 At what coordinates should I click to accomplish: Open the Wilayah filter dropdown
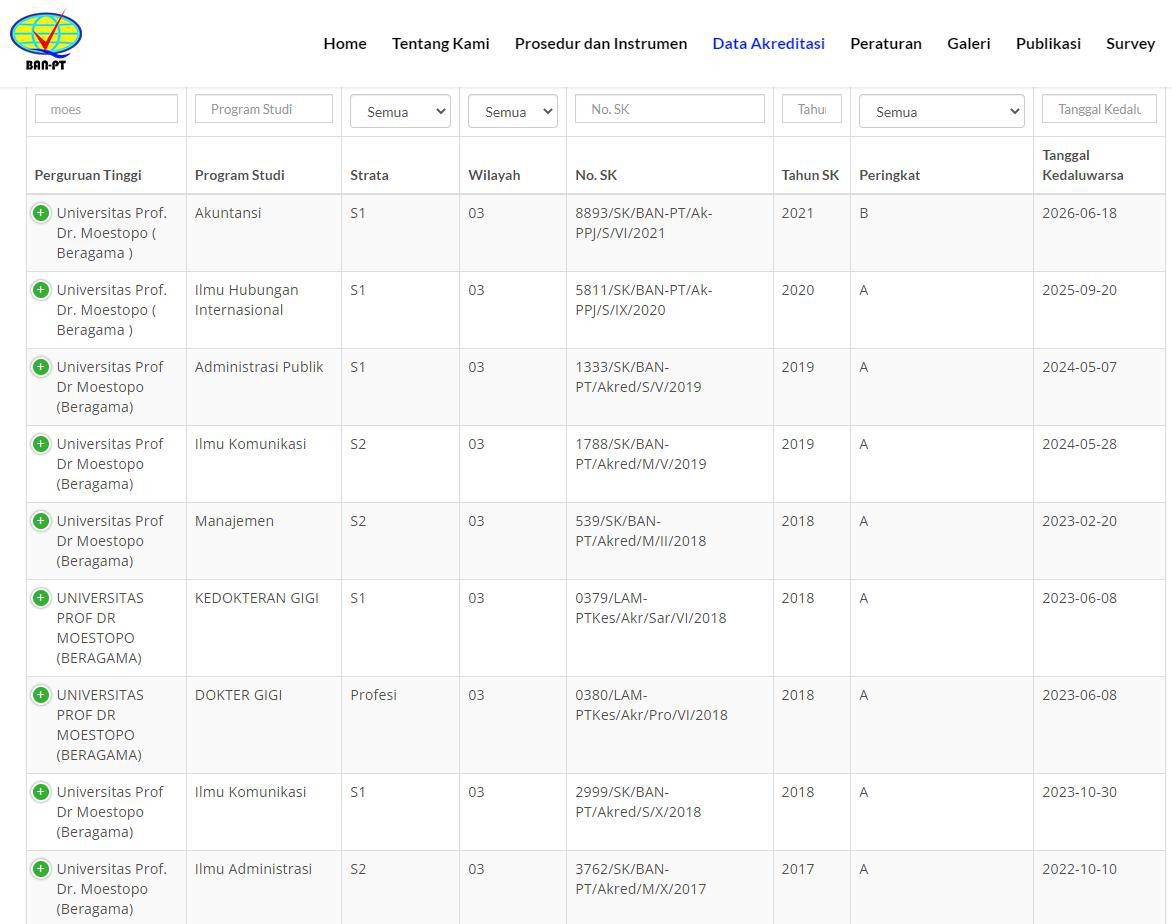tap(512, 111)
